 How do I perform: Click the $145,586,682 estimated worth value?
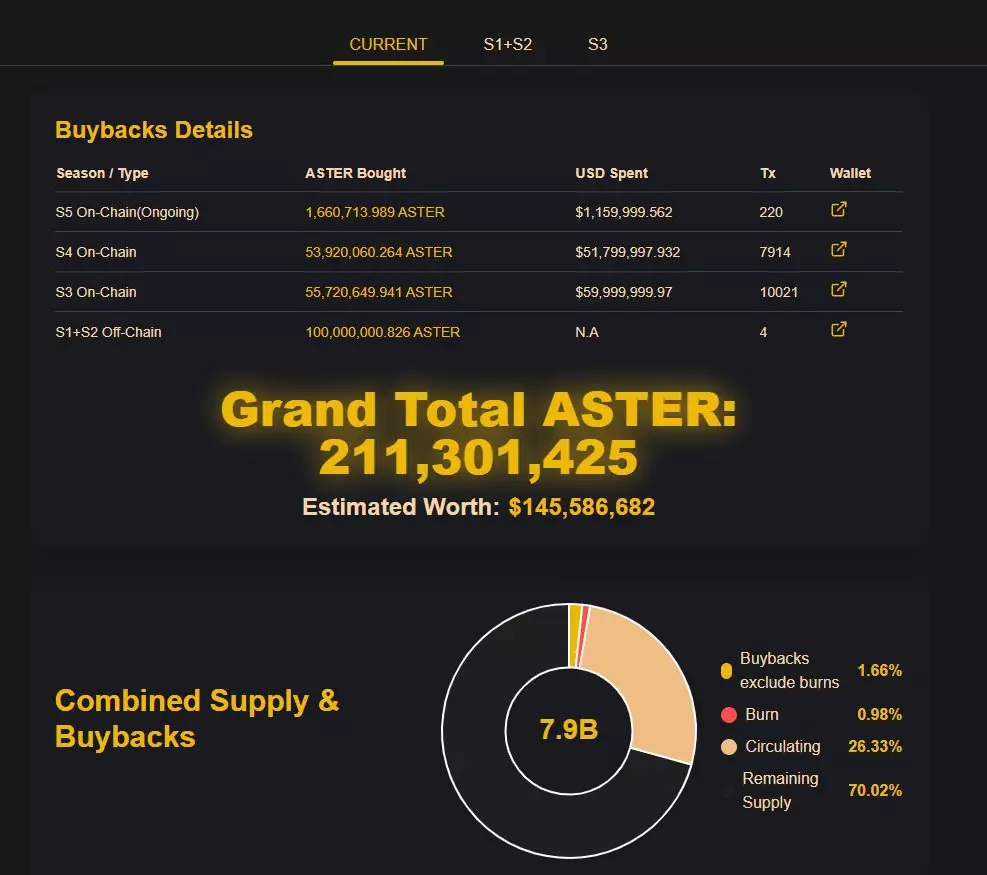[x=581, y=507]
